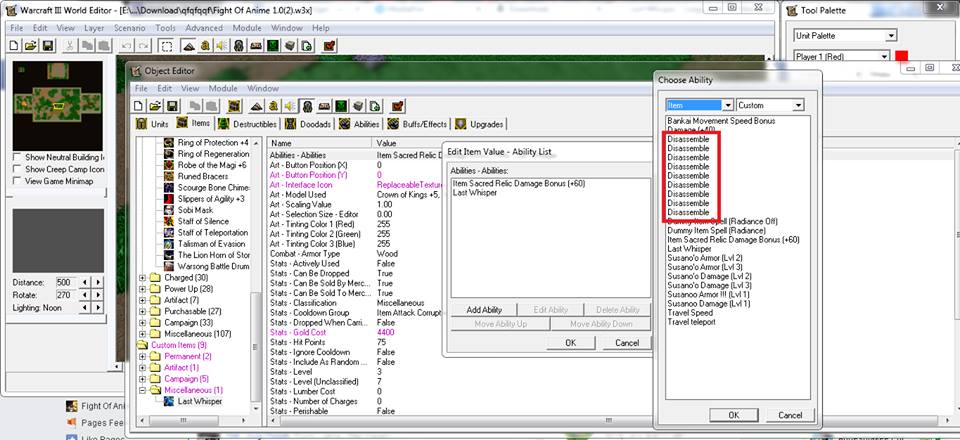Click Terrain Editor icon in Object Editor toolbar

[257, 105]
